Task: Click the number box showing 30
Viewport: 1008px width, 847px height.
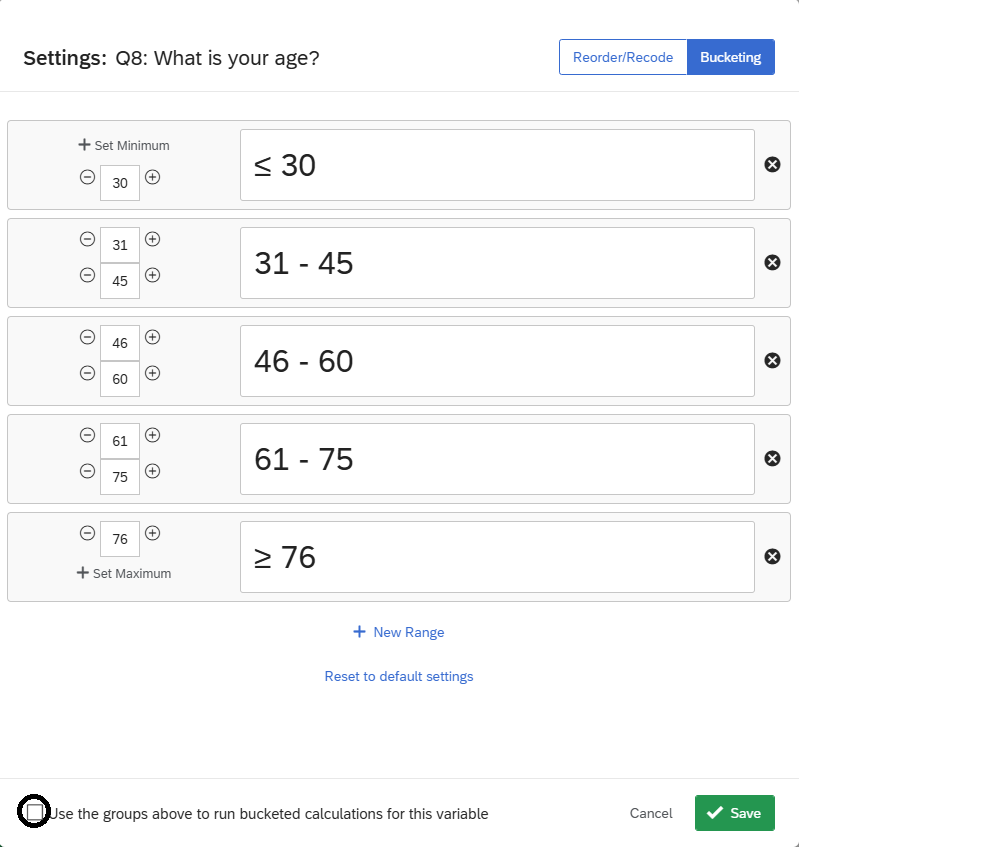Action: [120, 183]
